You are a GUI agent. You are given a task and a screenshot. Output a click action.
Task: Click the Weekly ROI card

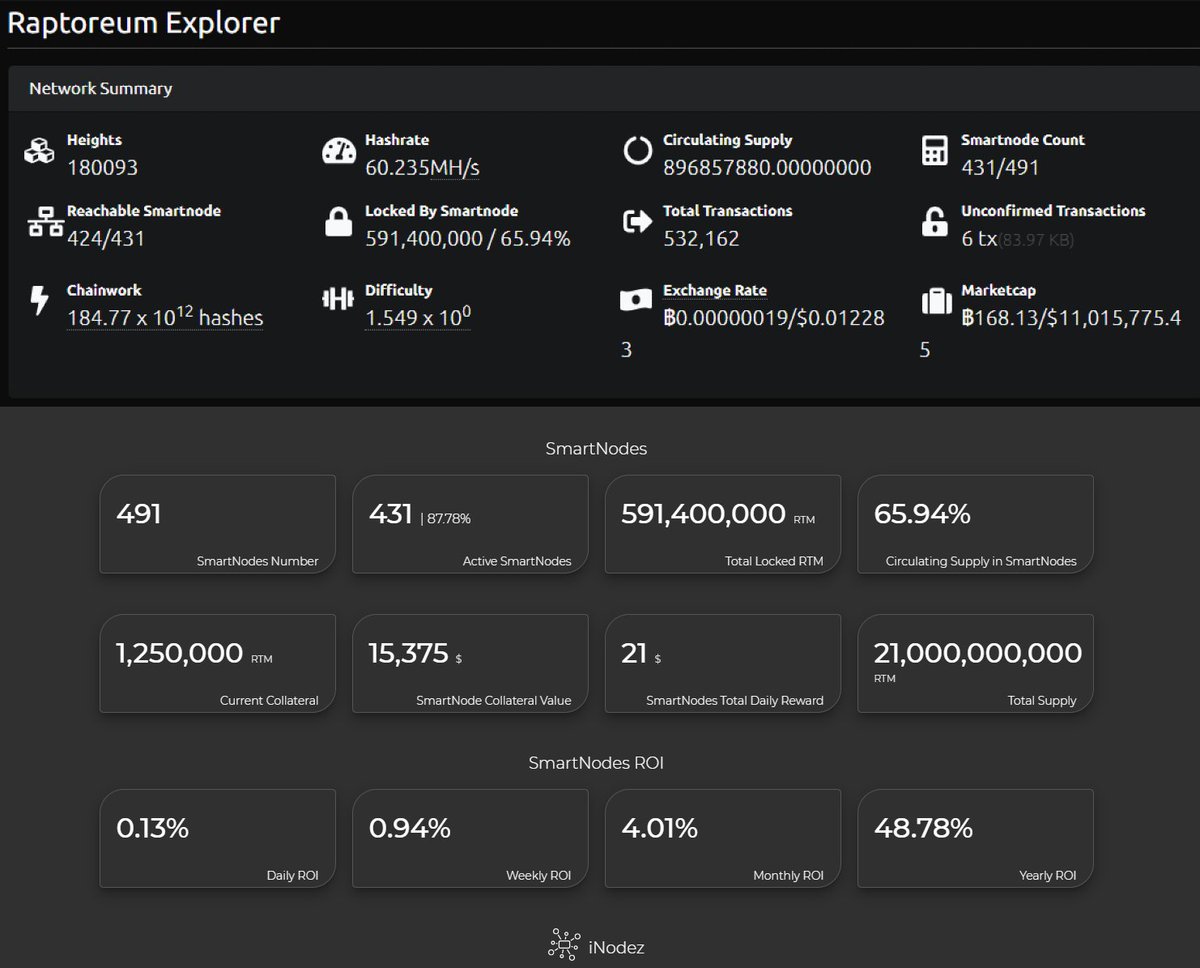[470, 838]
